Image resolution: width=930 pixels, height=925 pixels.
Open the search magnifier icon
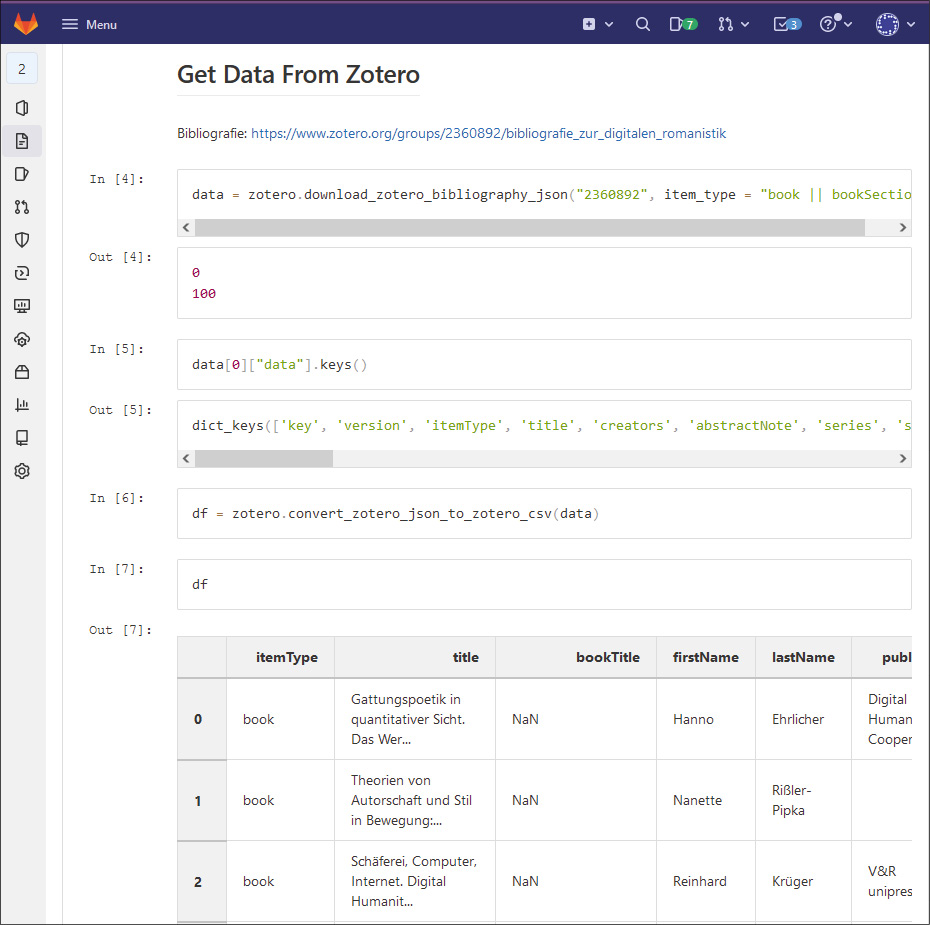(642, 24)
